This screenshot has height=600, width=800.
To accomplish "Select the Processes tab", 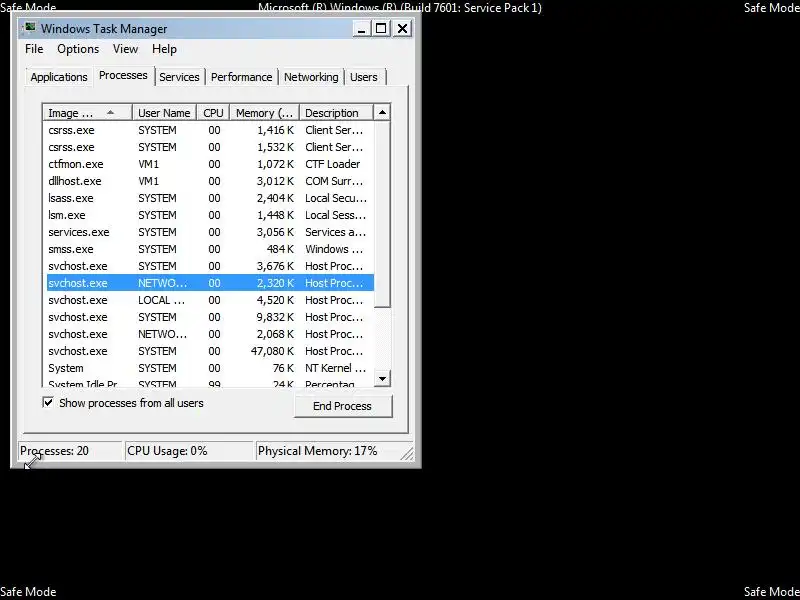I will pyautogui.click(x=123, y=75).
